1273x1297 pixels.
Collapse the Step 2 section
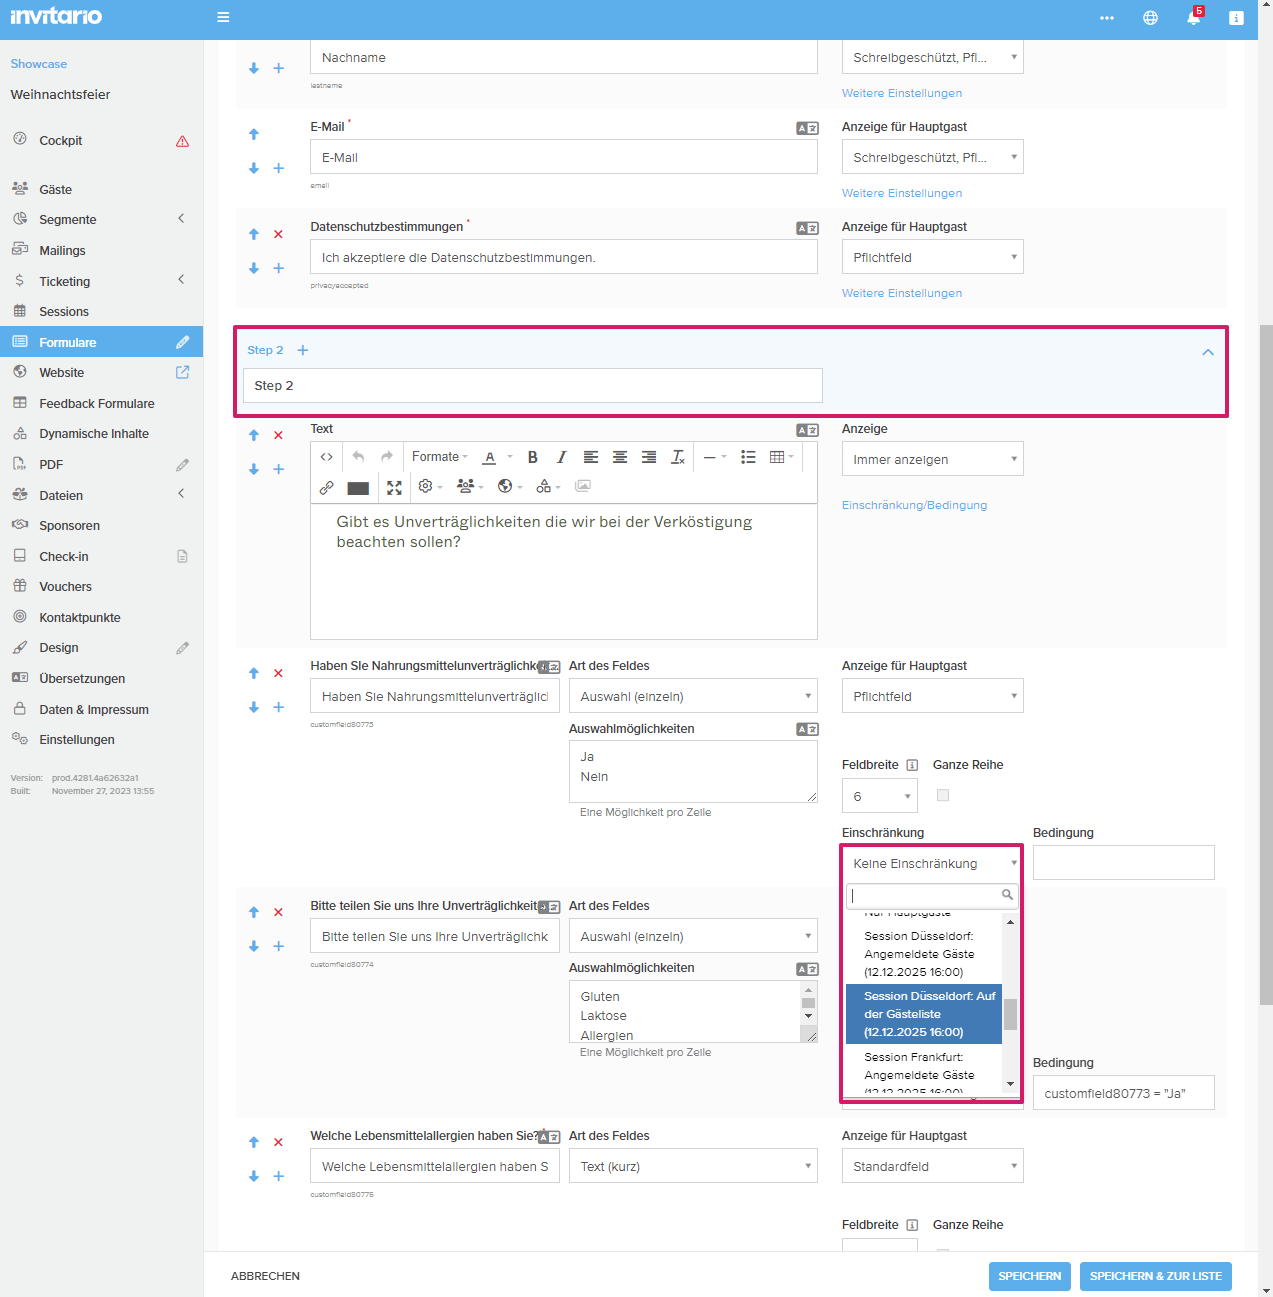[x=1208, y=352]
